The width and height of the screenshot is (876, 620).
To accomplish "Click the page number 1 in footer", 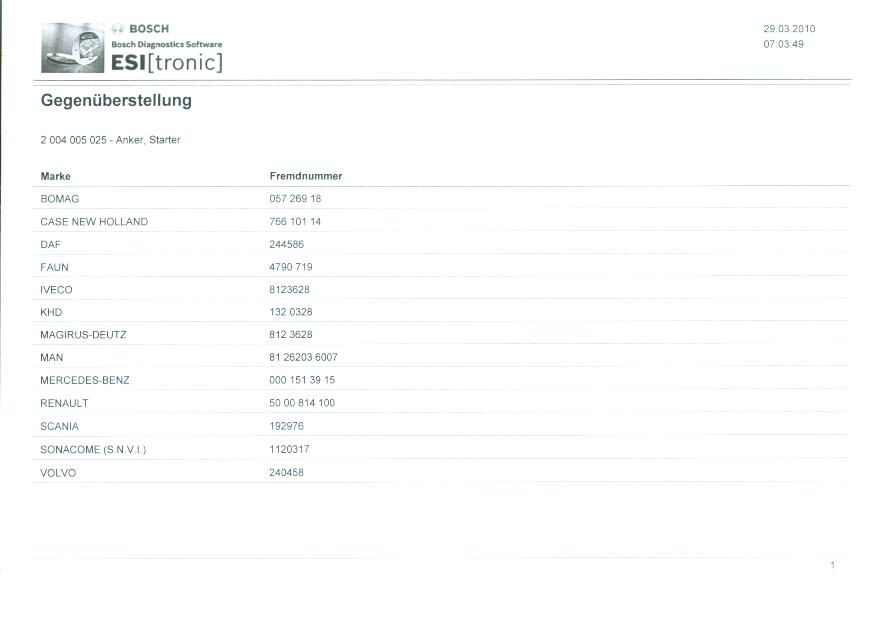I will pyautogui.click(x=832, y=565).
